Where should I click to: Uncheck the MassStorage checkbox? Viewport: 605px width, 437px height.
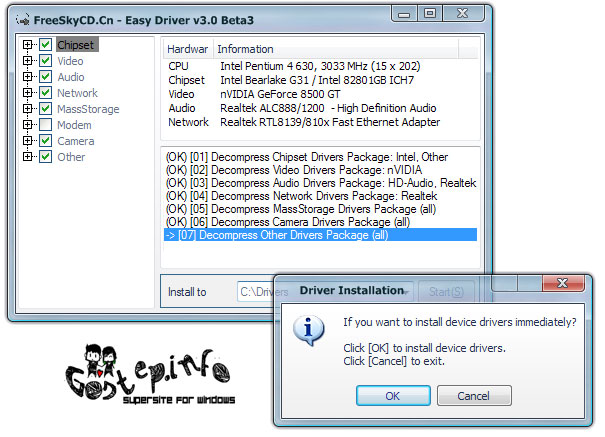tap(46, 109)
